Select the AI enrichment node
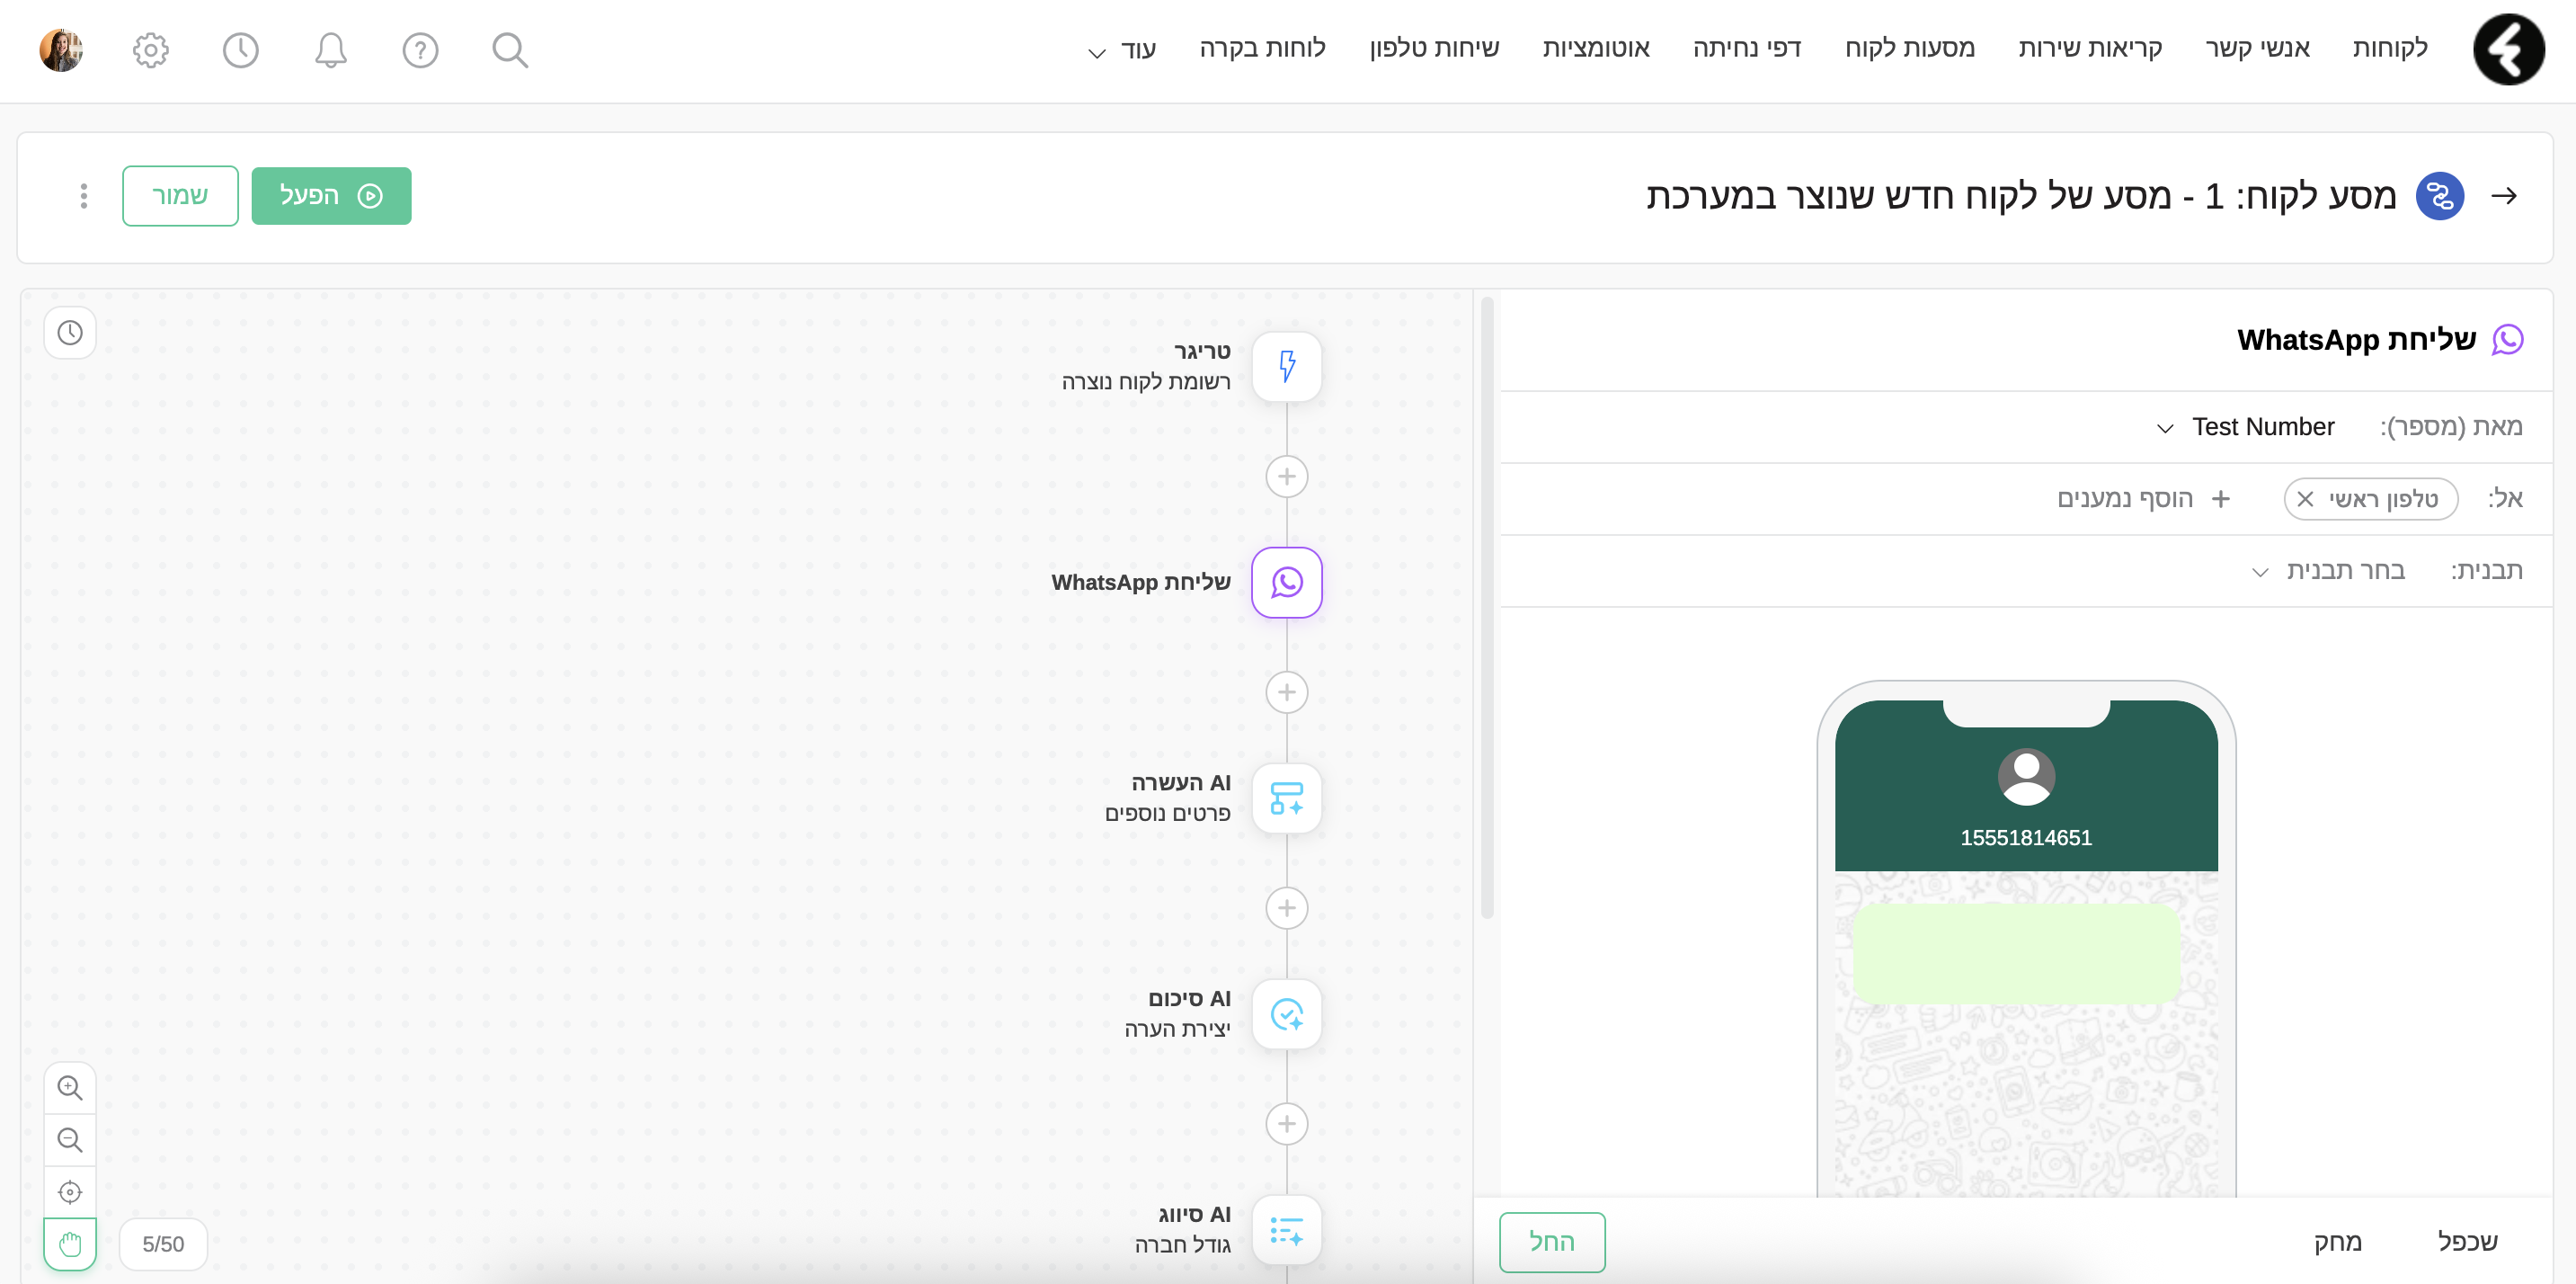The image size is (2576, 1284). [1286, 799]
